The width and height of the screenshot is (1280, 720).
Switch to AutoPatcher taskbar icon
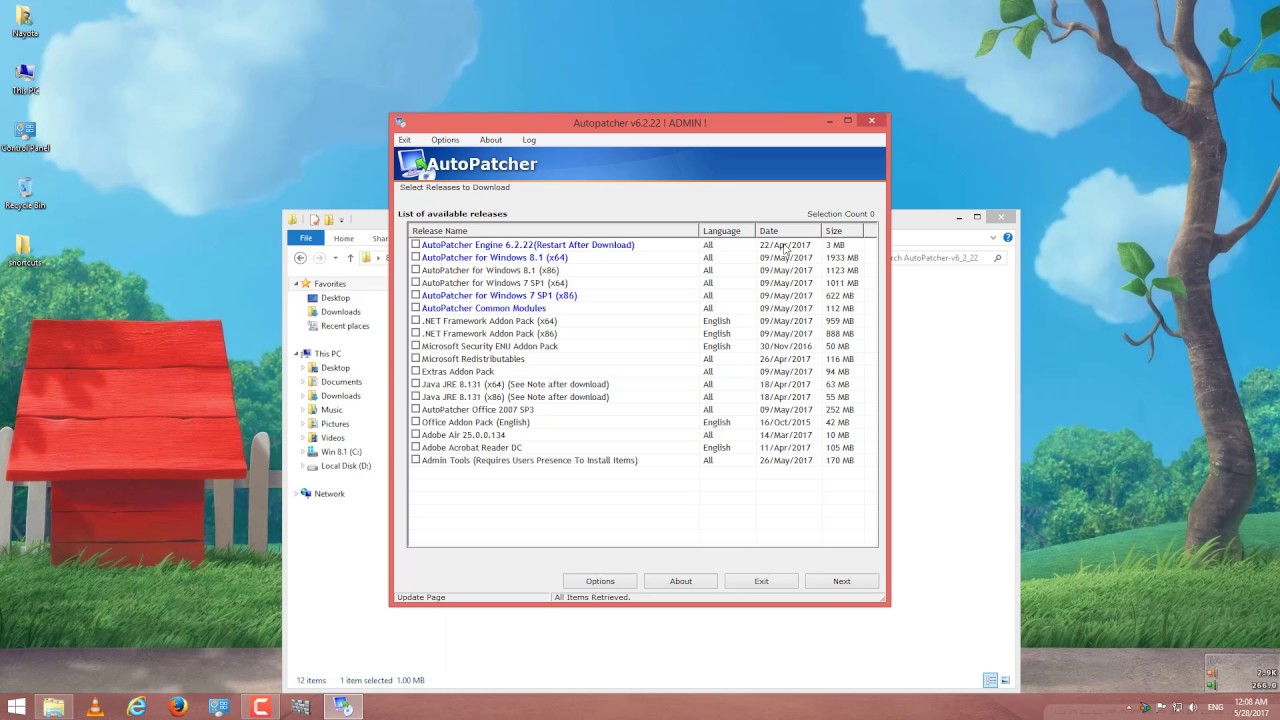pos(343,707)
